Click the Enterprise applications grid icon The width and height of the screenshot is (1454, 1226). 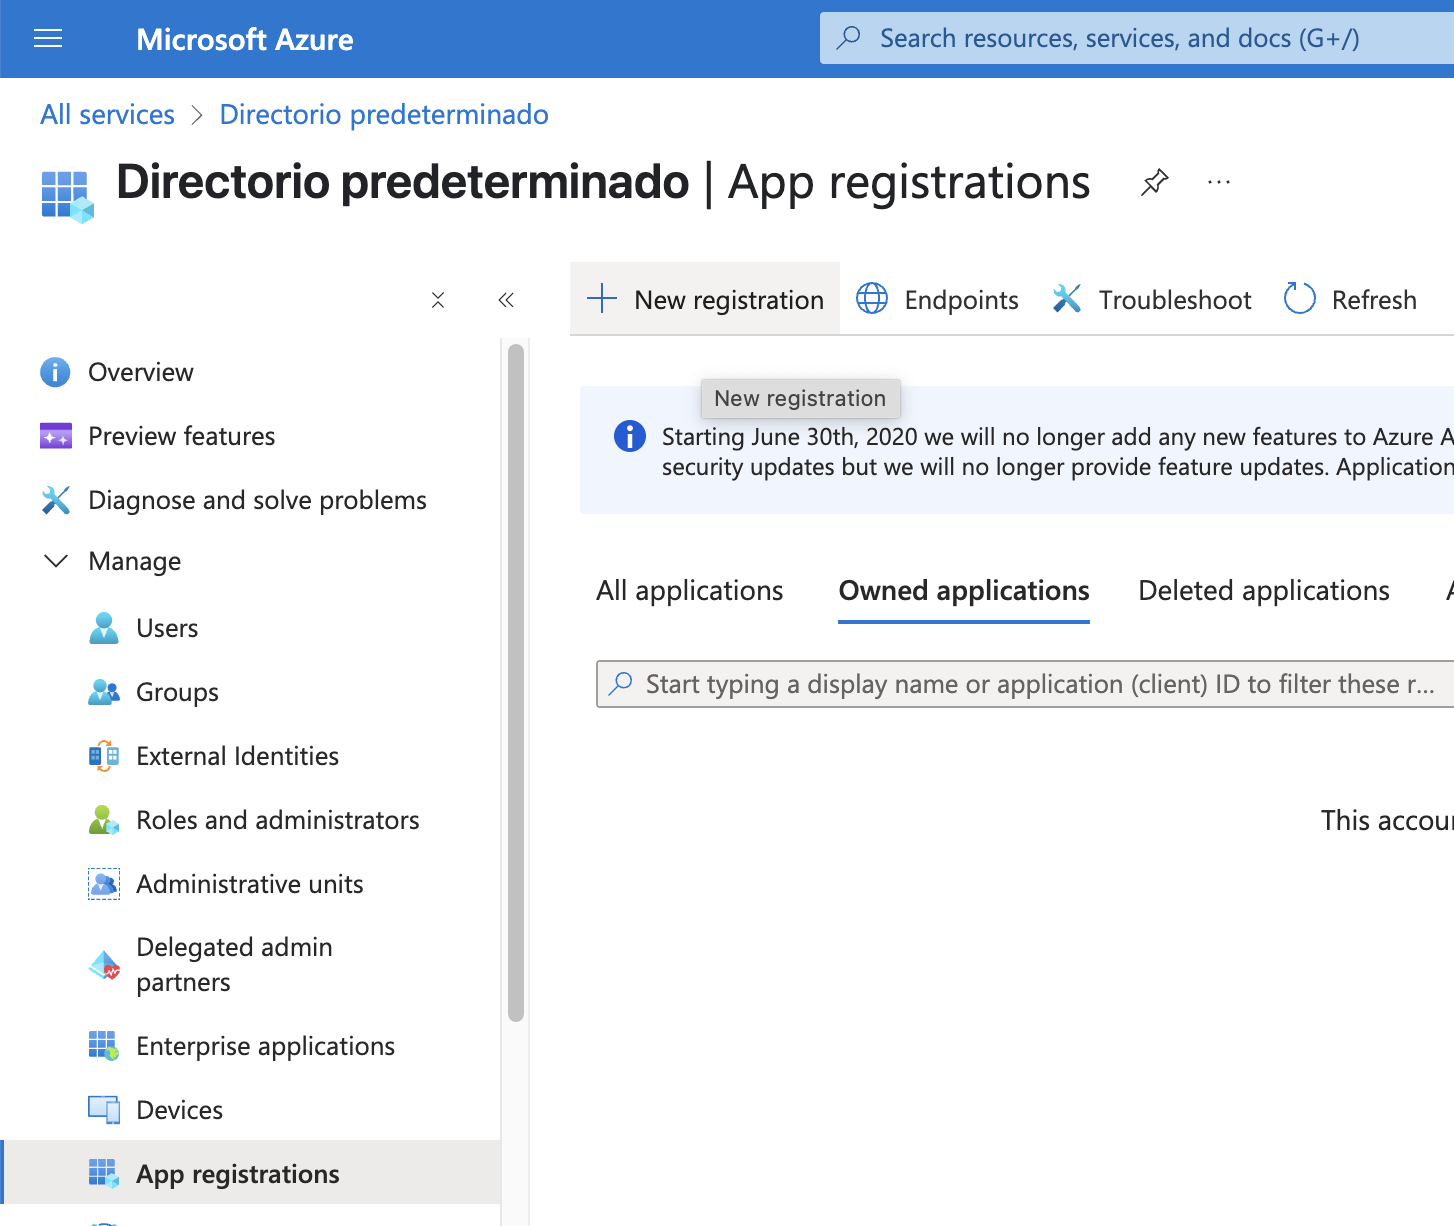point(104,1046)
